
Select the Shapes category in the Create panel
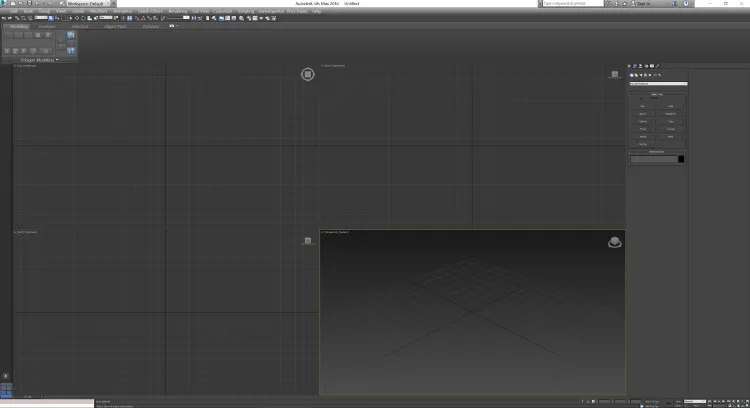click(x=636, y=75)
